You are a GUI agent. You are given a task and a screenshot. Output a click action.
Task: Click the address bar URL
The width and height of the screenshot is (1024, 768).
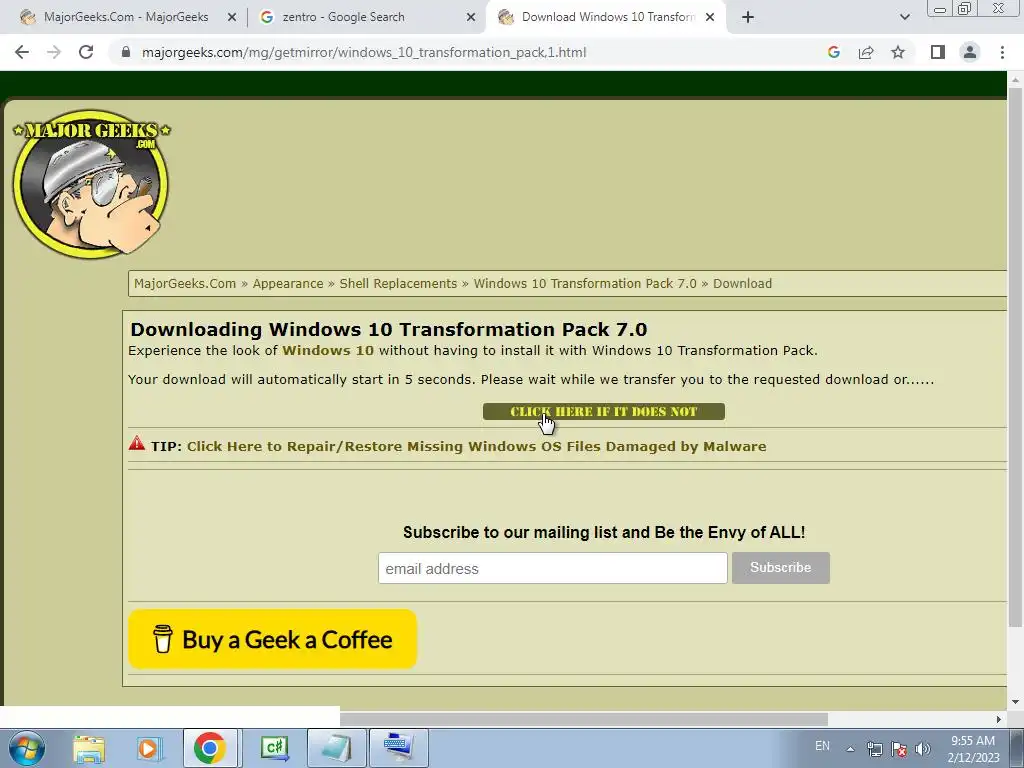364,52
